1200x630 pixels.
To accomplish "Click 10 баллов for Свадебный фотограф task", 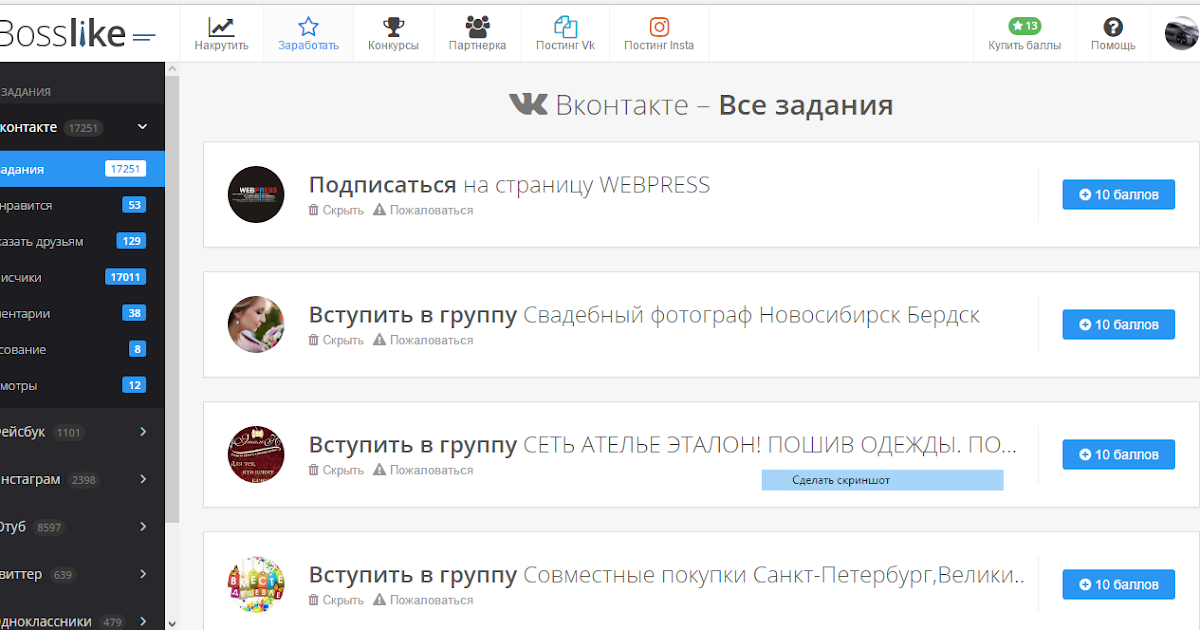I will (x=1118, y=324).
